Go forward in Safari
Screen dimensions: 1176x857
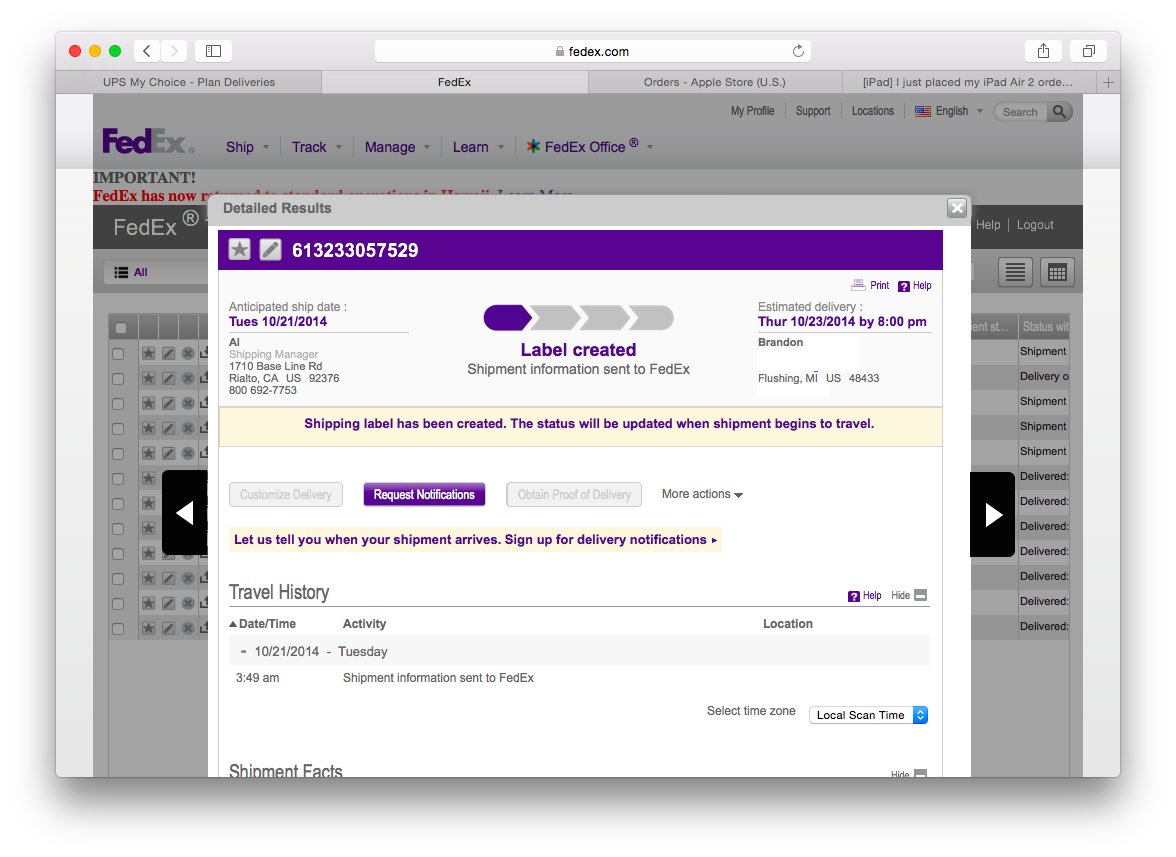[x=174, y=51]
